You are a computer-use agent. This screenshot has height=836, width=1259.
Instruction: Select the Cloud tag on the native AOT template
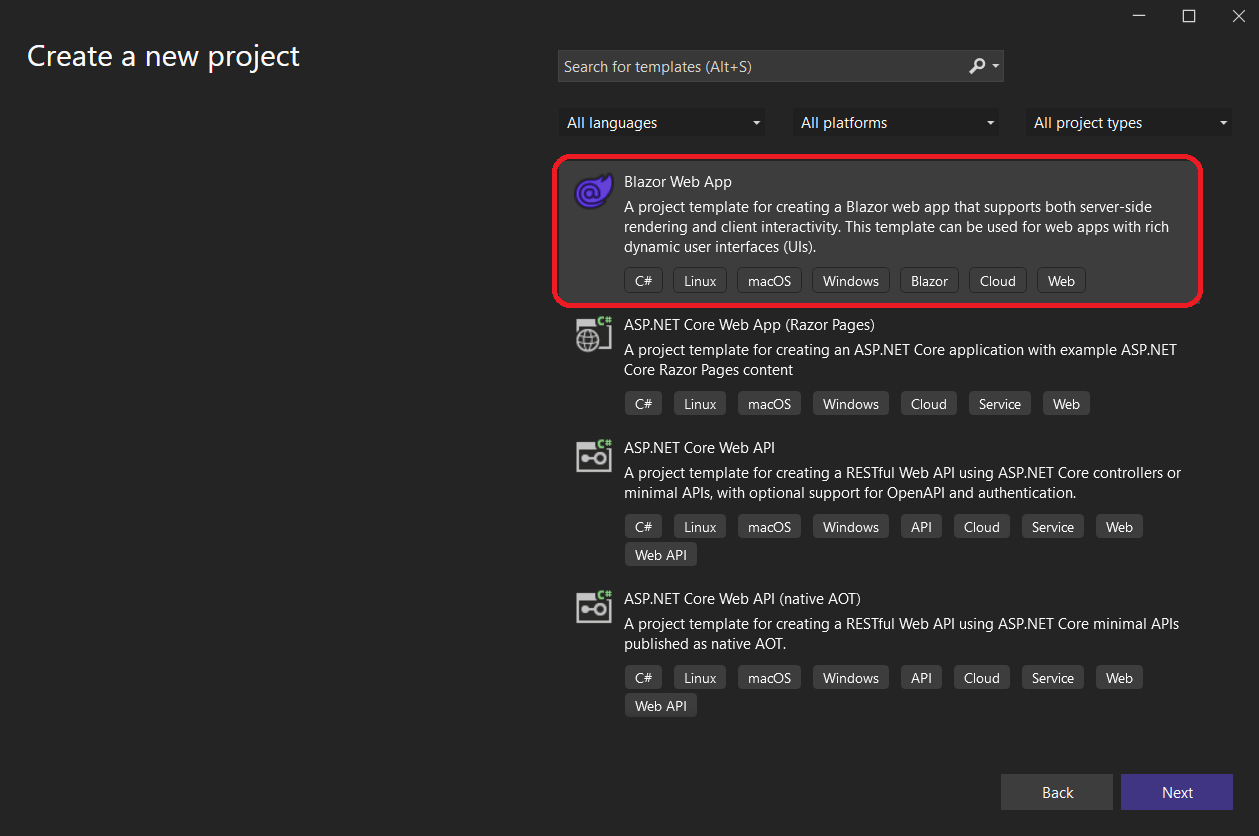(x=981, y=677)
